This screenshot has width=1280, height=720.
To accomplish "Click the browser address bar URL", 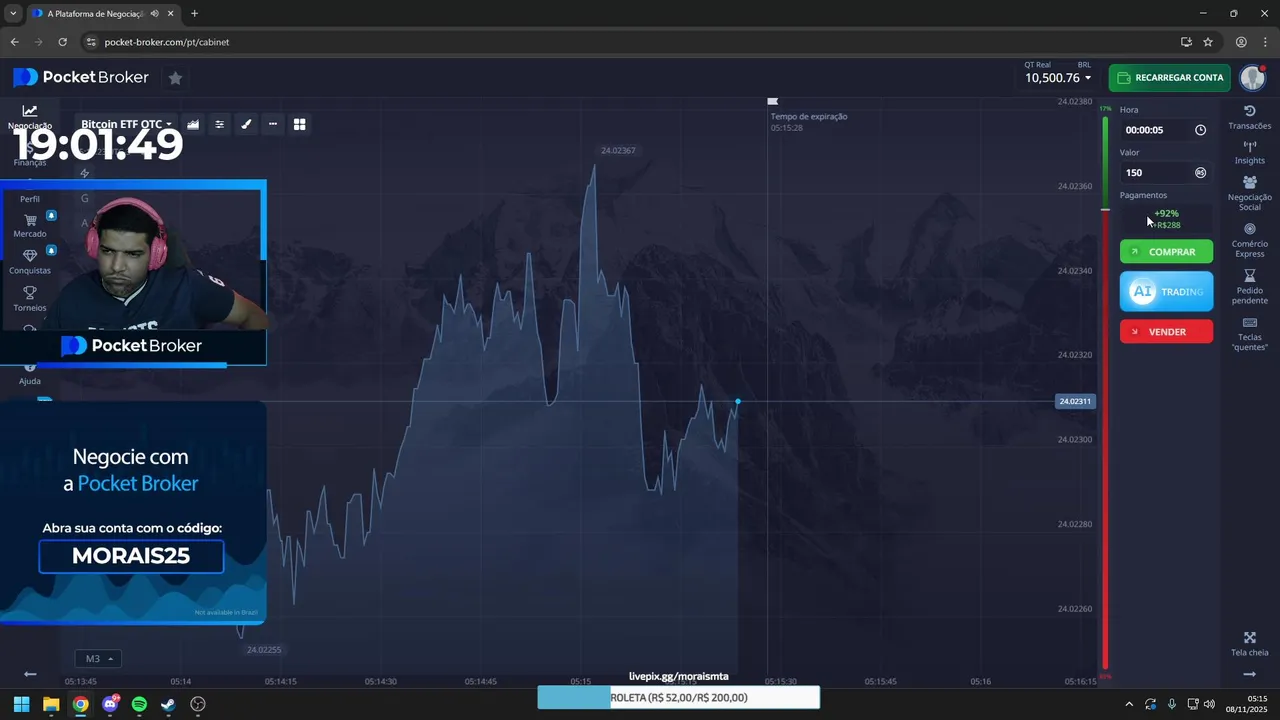I will 167,42.
